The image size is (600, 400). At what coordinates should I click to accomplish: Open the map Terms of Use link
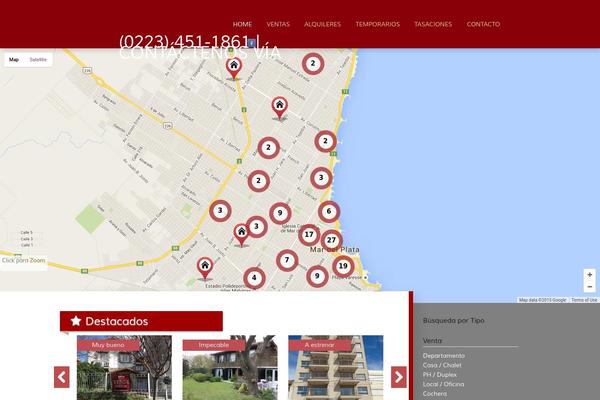584,300
